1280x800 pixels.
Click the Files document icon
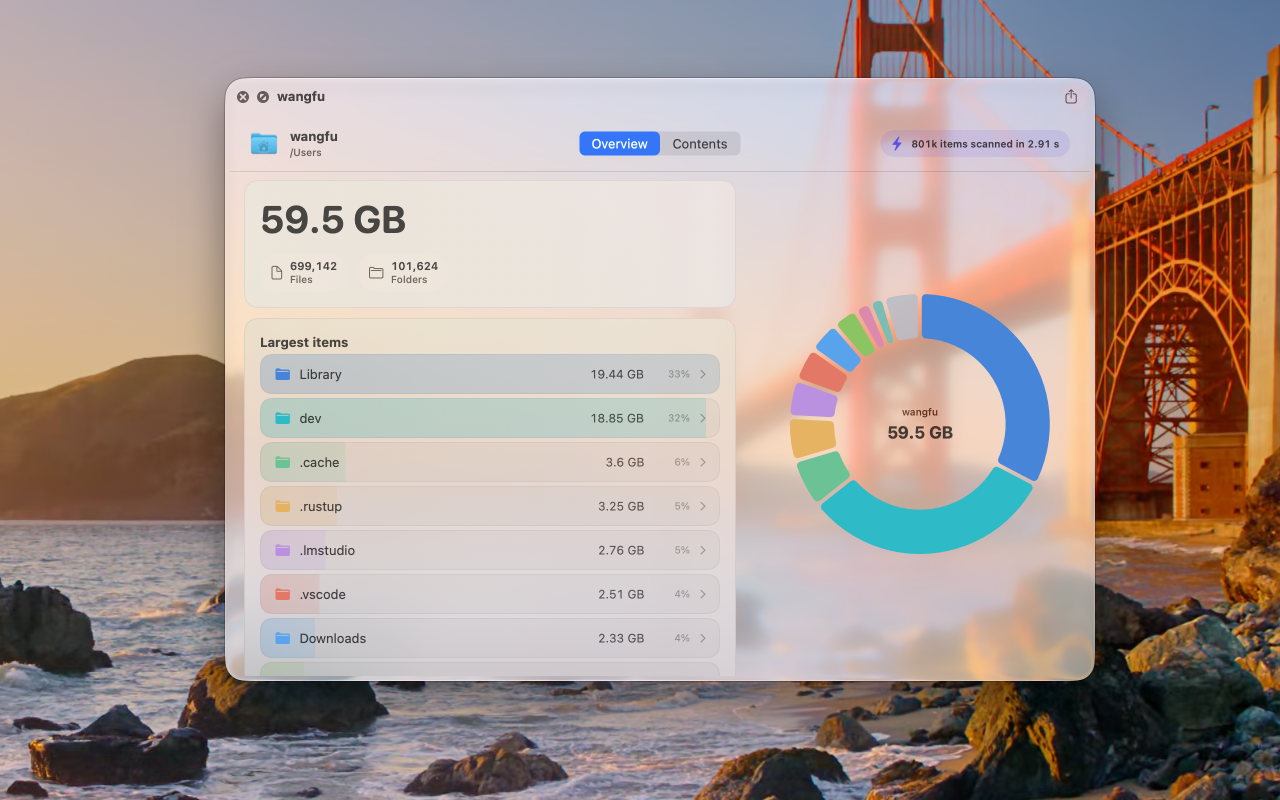tap(277, 273)
